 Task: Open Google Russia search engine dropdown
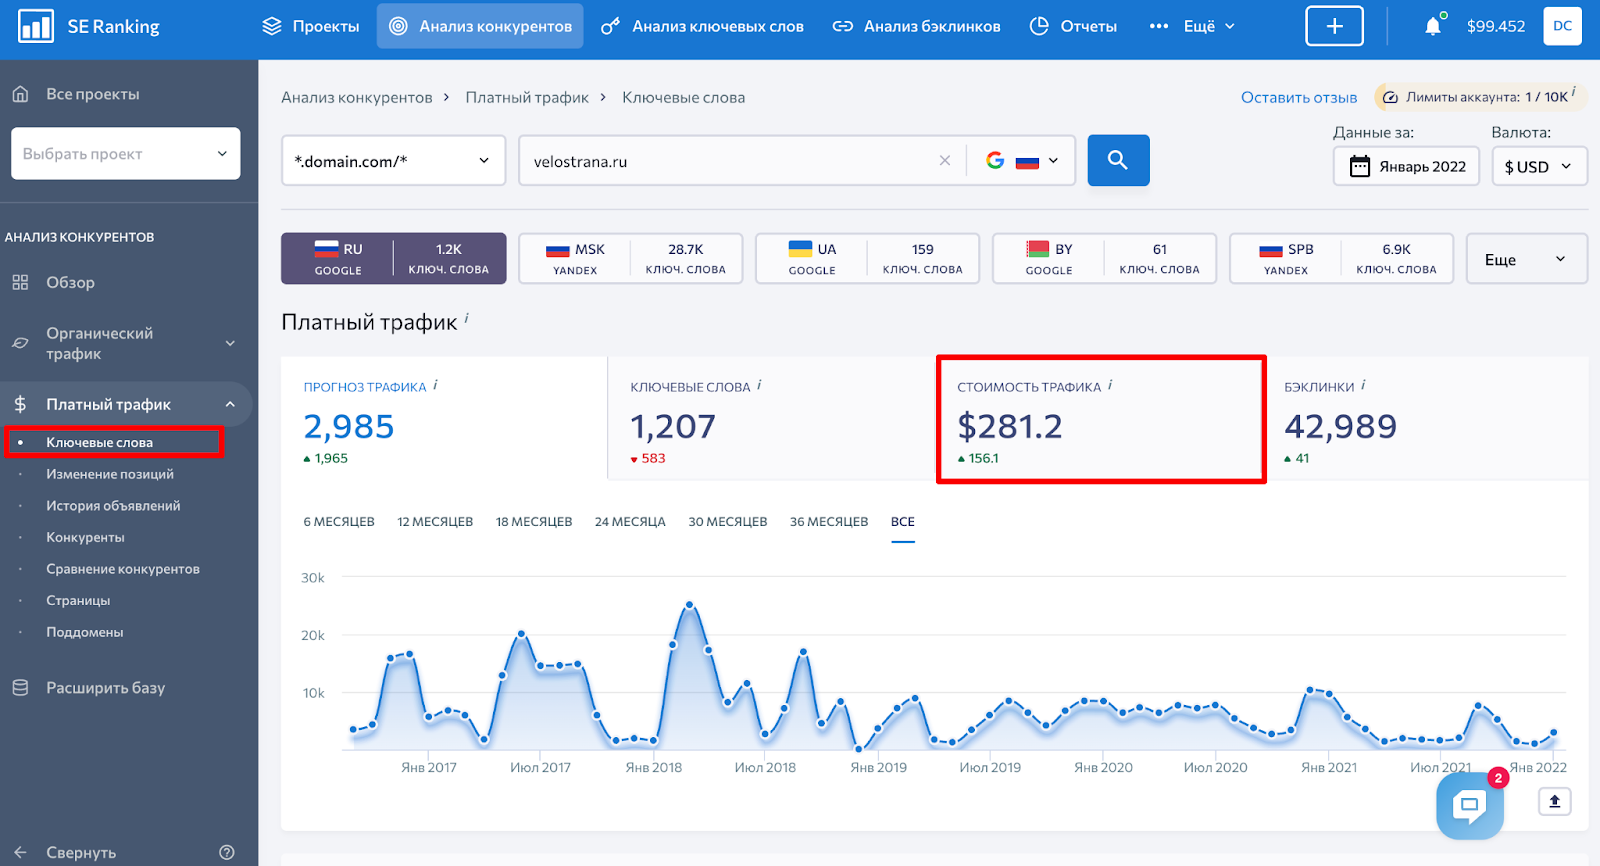1021,160
